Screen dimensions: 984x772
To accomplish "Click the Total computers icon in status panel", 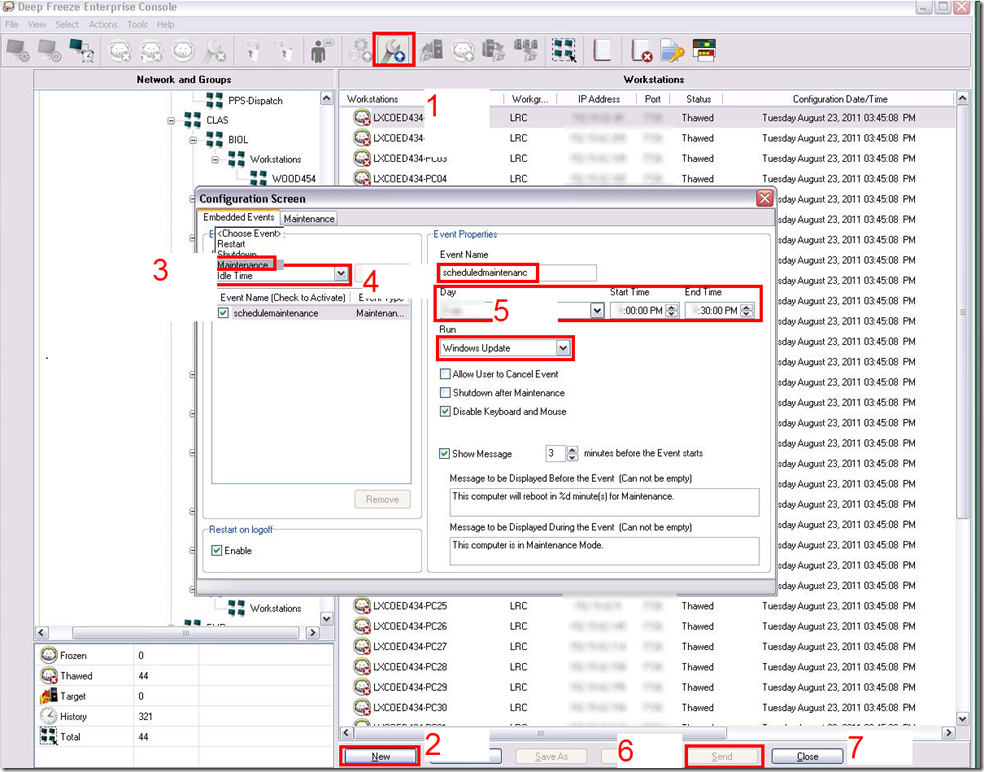I will click(x=49, y=736).
